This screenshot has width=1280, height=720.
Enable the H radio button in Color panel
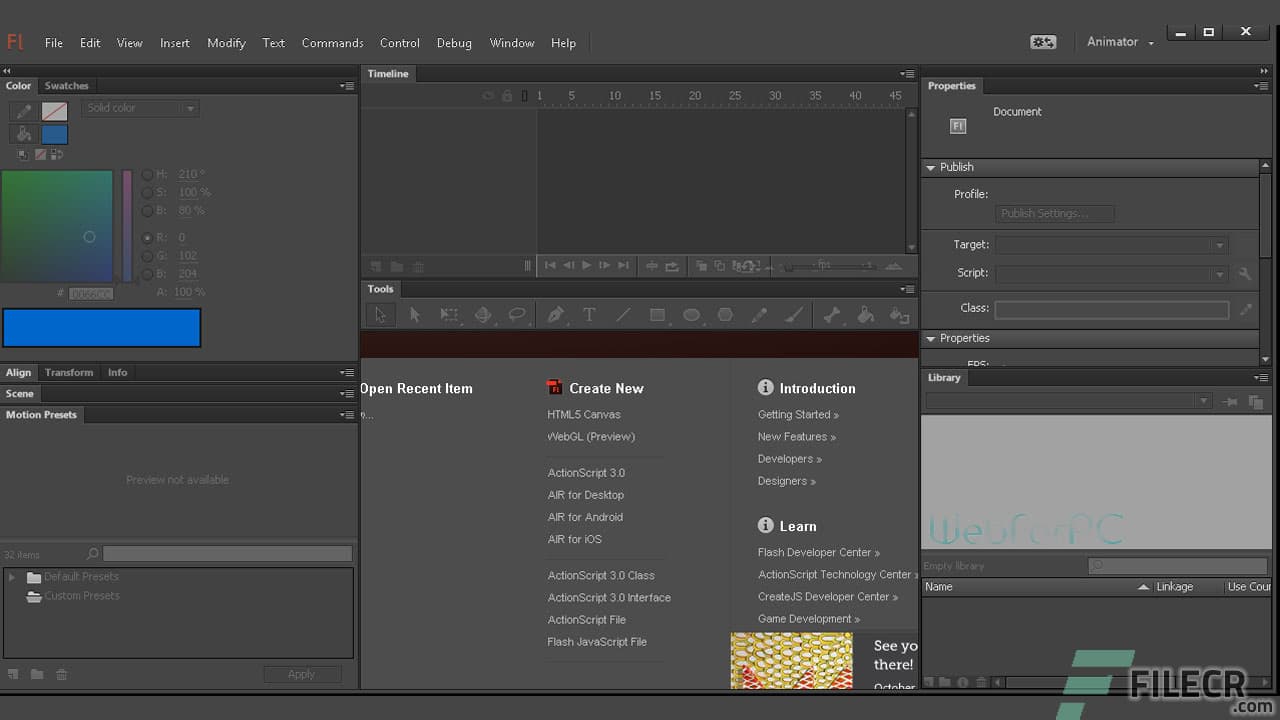(148, 173)
